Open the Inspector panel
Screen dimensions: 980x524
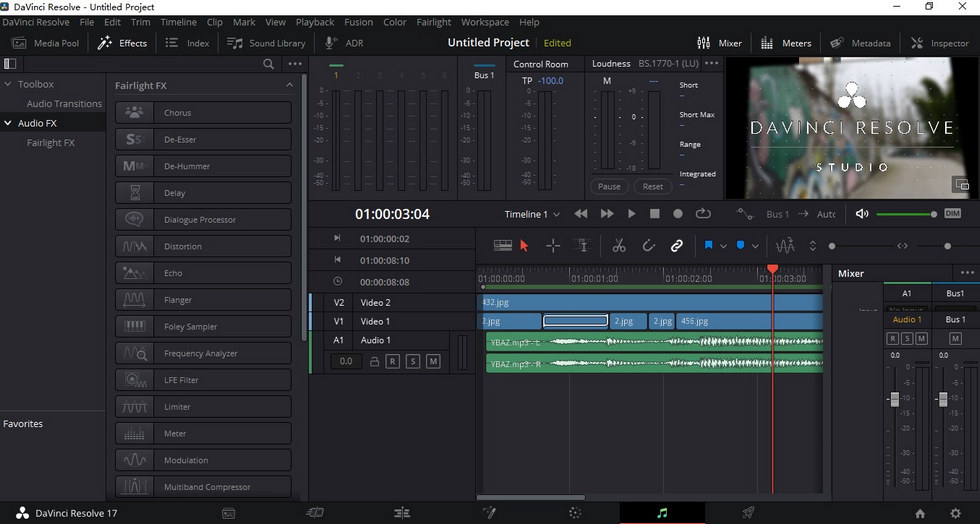(x=939, y=43)
